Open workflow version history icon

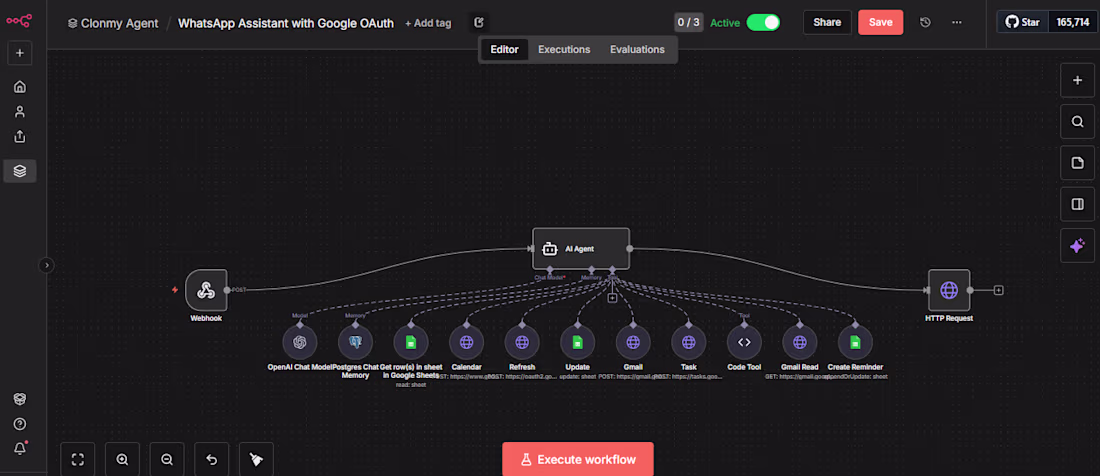pos(925,22)
